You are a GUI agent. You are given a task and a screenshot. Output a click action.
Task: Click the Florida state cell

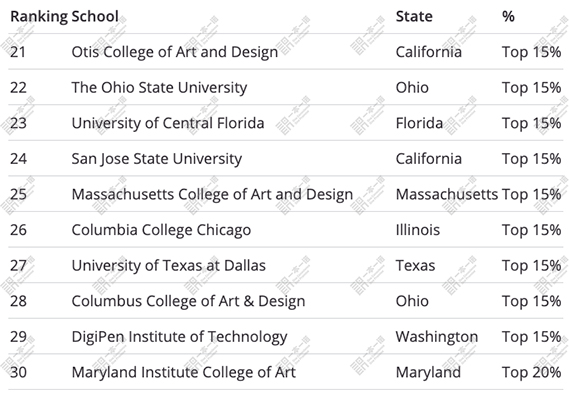point(420,123)
